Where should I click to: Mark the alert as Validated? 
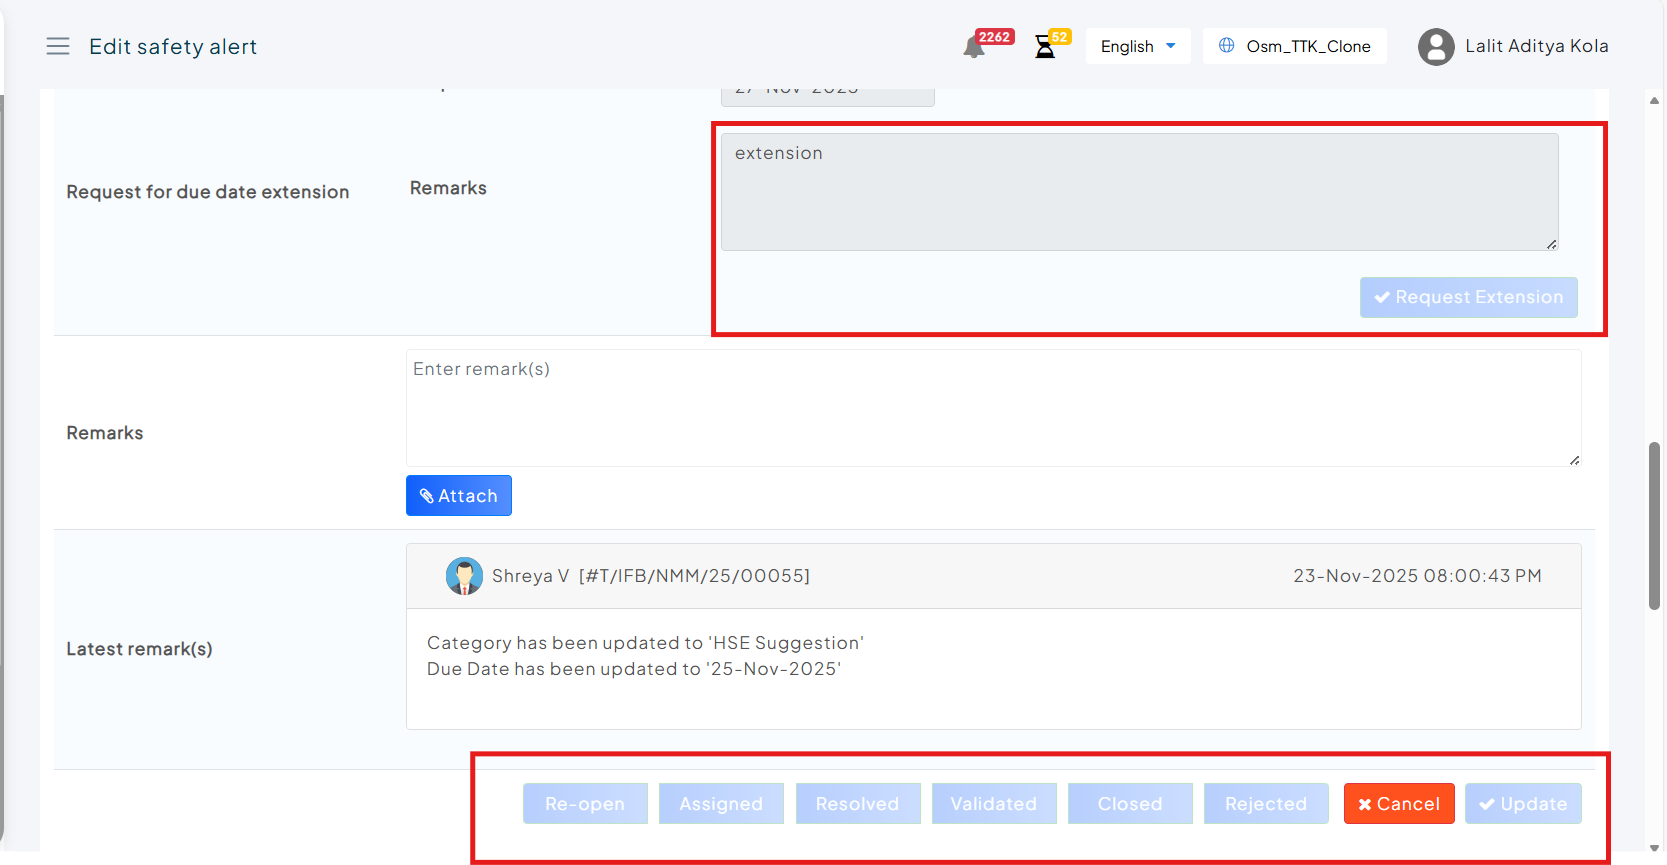993,804
